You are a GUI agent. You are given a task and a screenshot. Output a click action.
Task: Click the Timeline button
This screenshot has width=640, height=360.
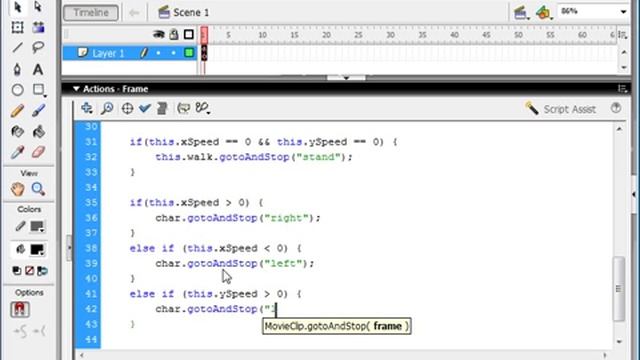coord(91,12)
